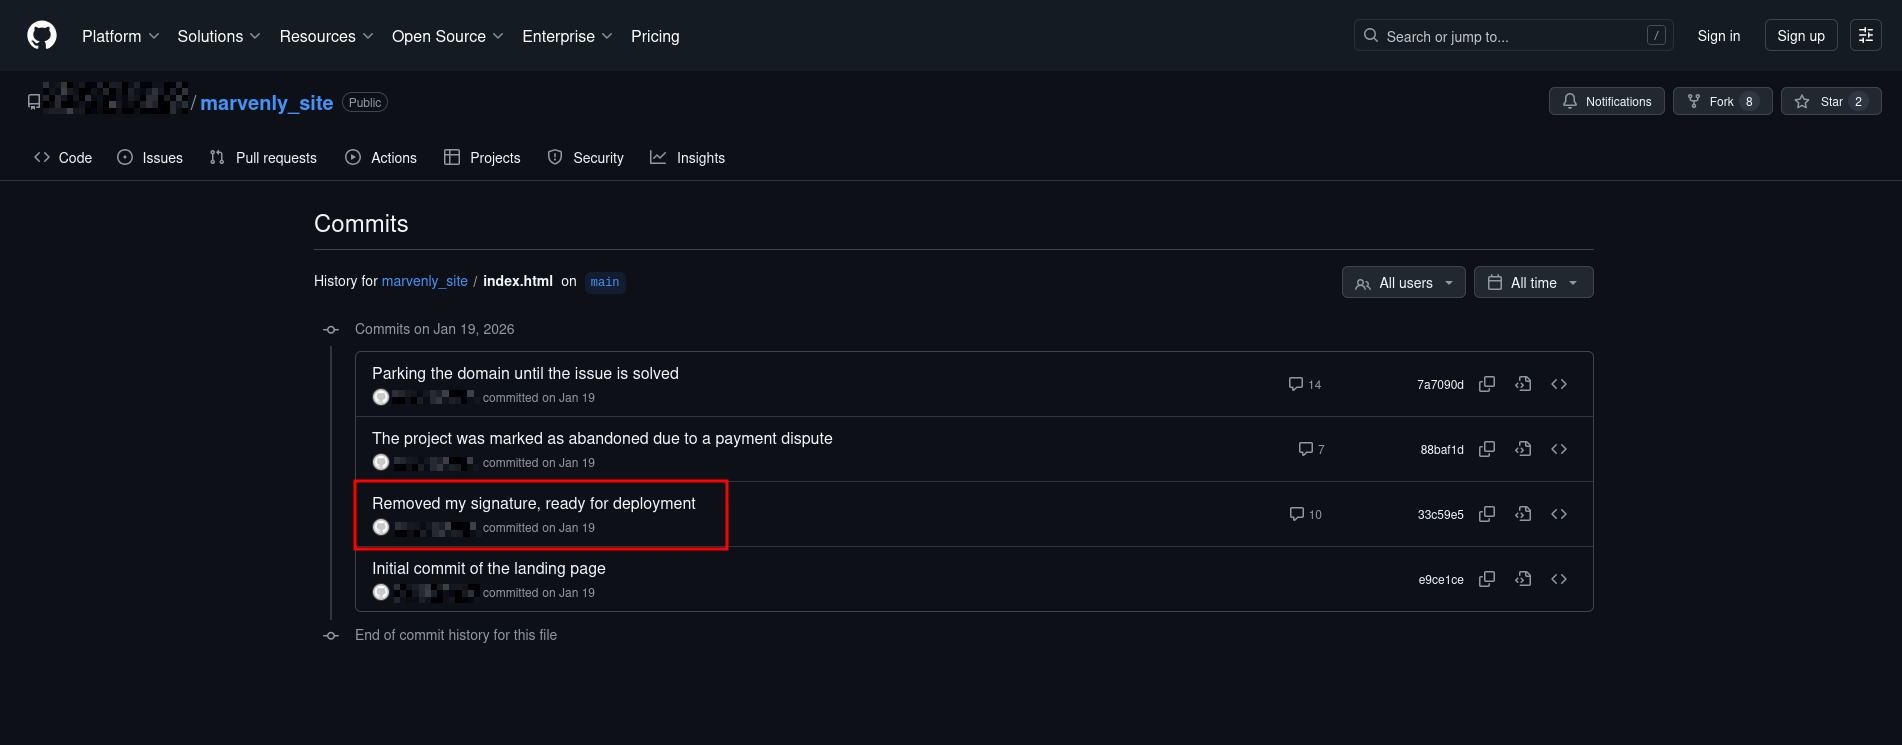The width and height of the screenshot is (1902, 745).
Task: Open the Open Source menu
Action: coord(447,36)
